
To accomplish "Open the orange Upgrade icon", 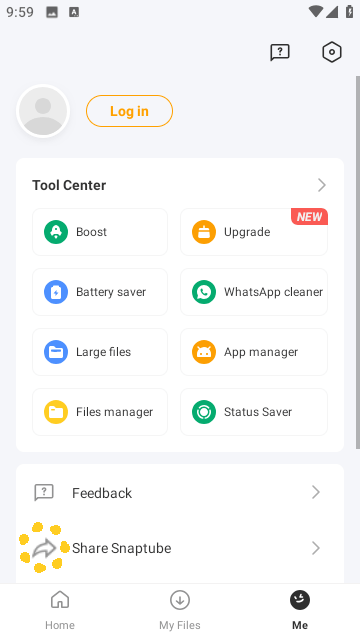I will [x=204, y=232].
